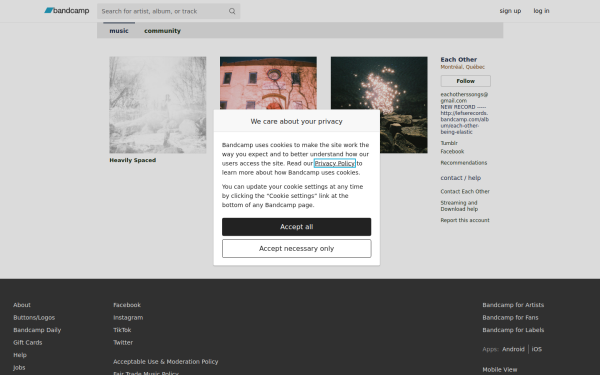
Task: Open the footer TikTok link
Action: point(122,330)
